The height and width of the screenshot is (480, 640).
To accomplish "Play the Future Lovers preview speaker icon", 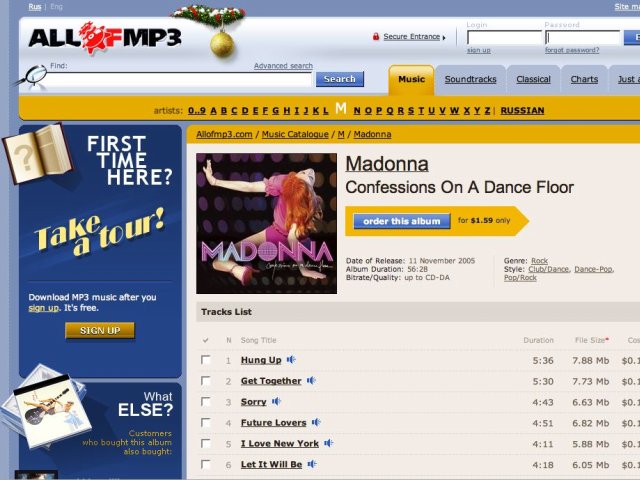I will (x=316, y=422).
